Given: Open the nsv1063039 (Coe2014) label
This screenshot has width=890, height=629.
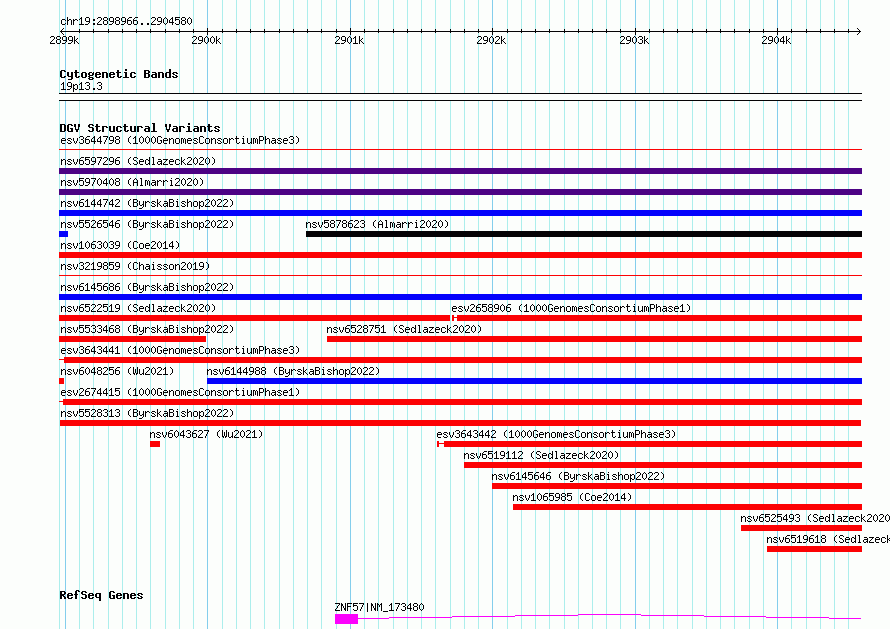Looking at the screenshot, I should [120, 245].
